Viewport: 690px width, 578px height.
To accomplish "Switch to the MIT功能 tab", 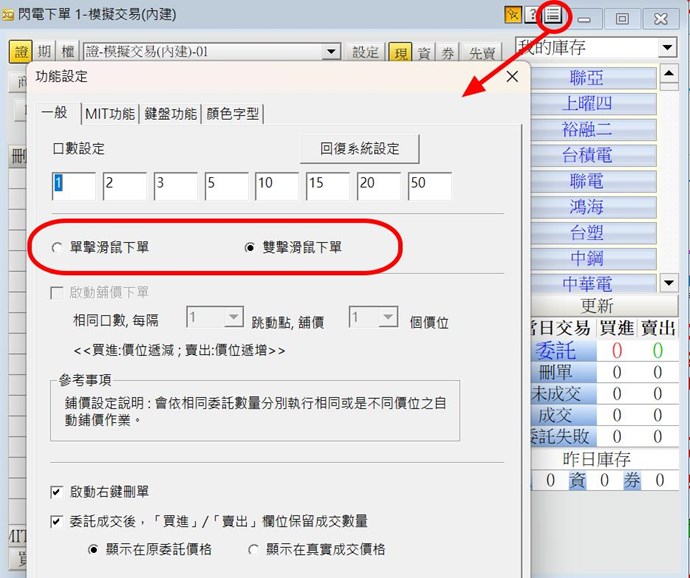I will click(108, 113).
